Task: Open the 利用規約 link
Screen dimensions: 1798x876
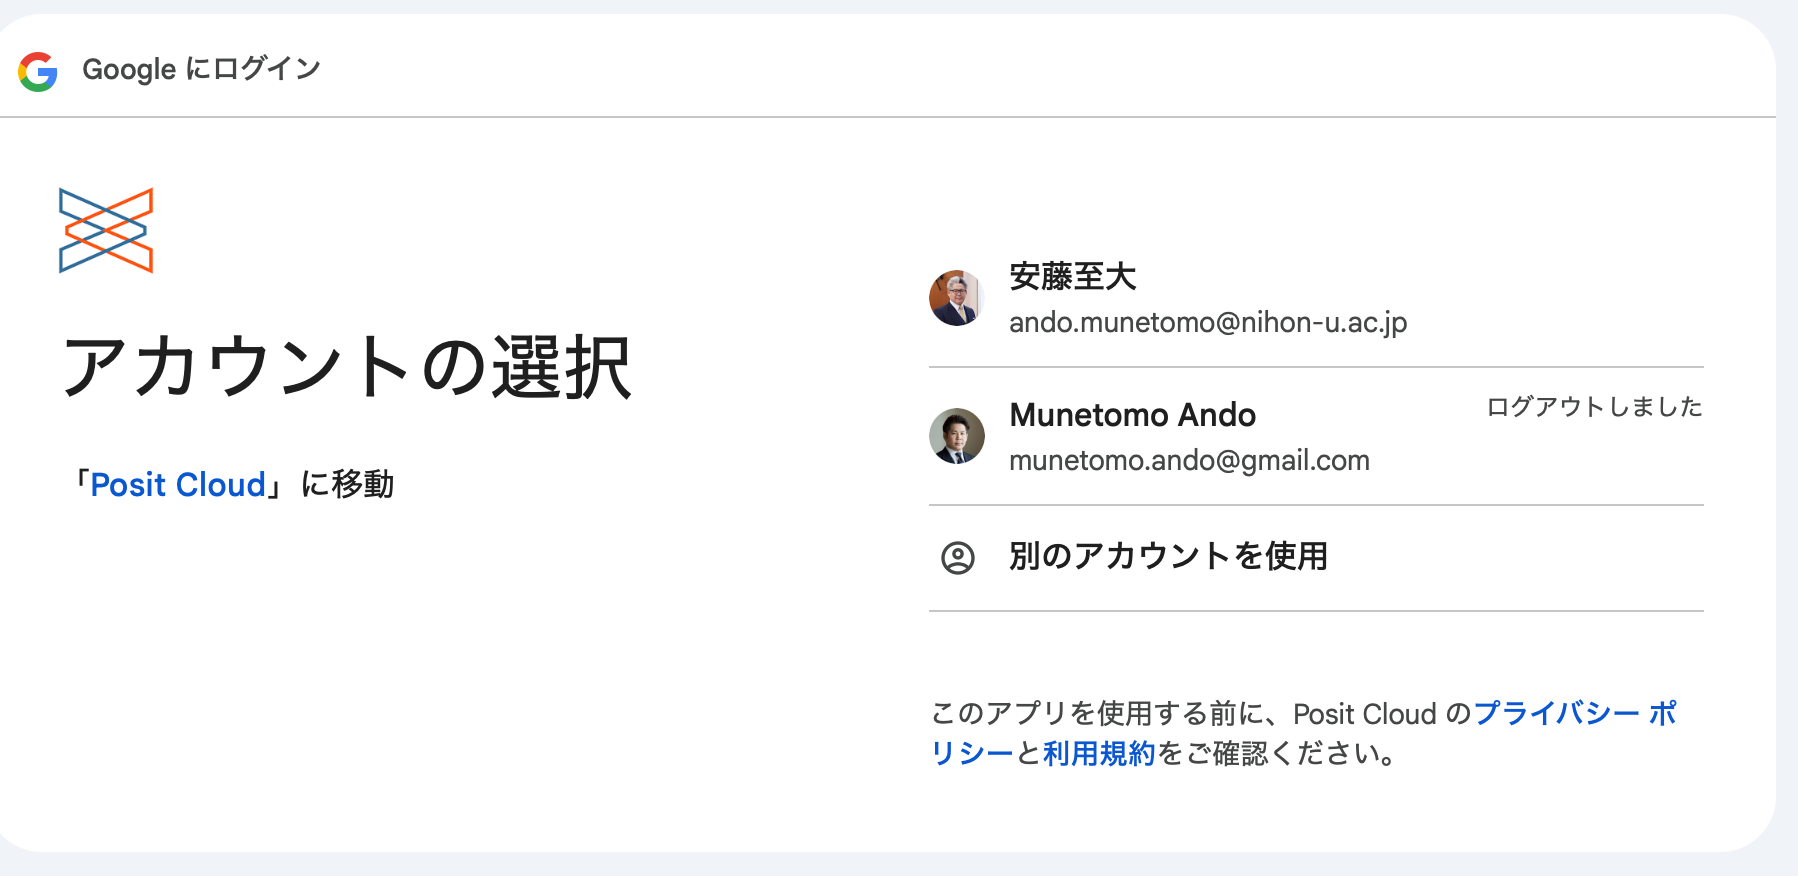Action: [1099, 753]
